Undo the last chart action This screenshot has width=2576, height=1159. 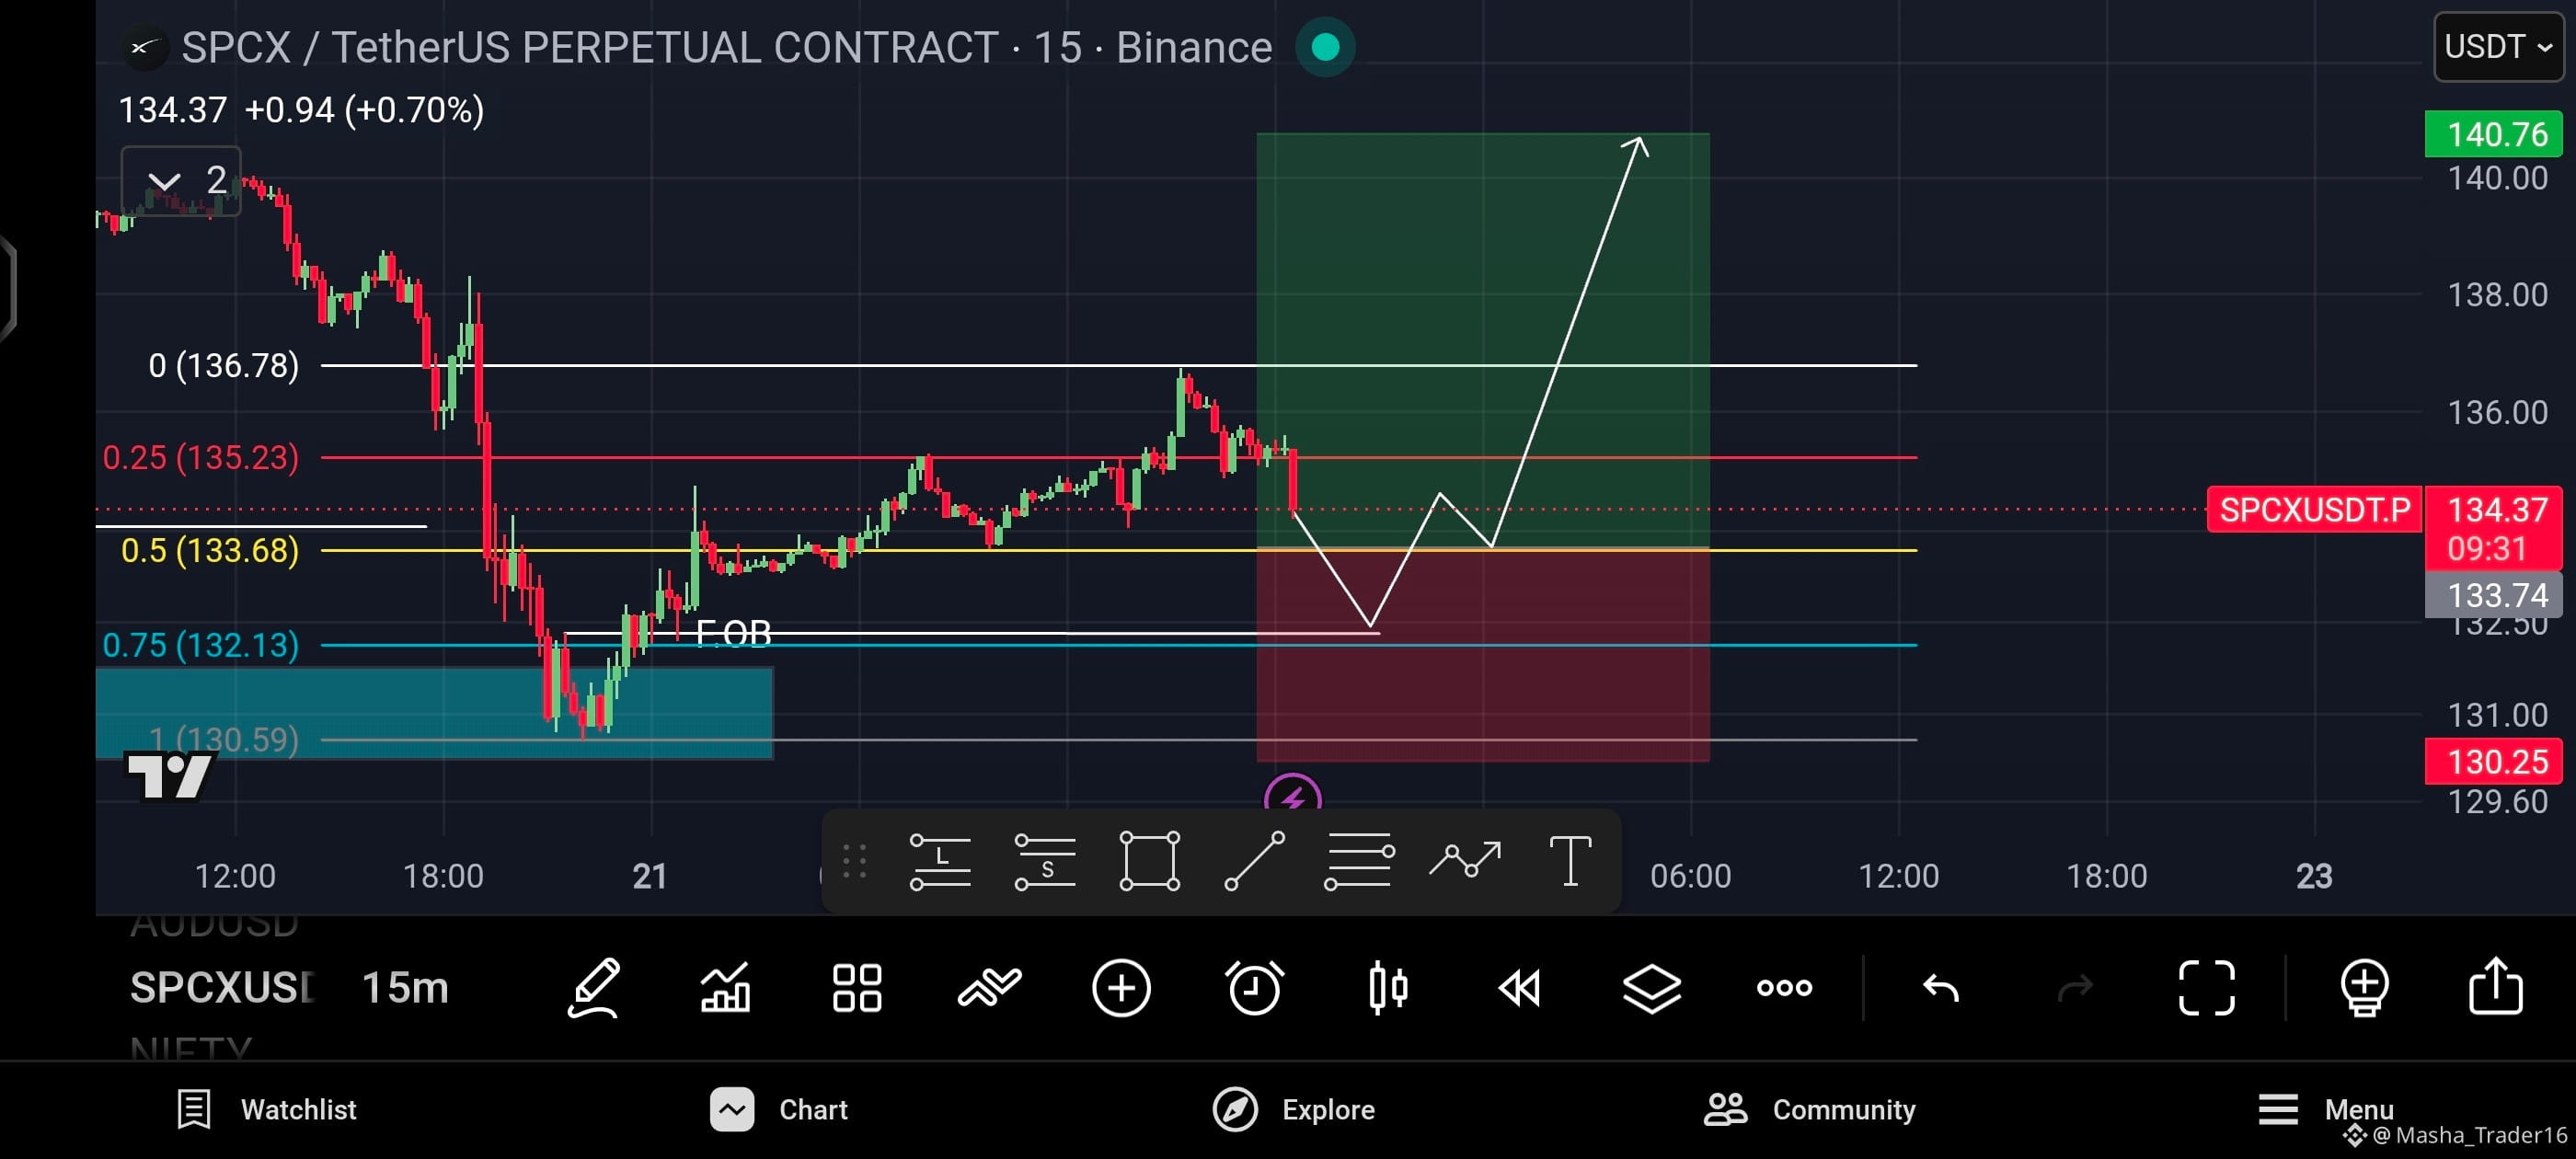[1941, 988]
